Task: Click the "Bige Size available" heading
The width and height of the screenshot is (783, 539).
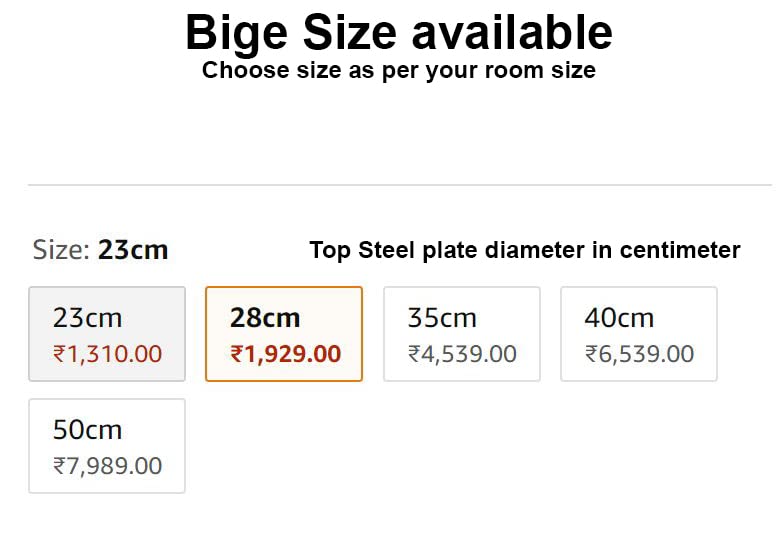Action: click(398, 33)
